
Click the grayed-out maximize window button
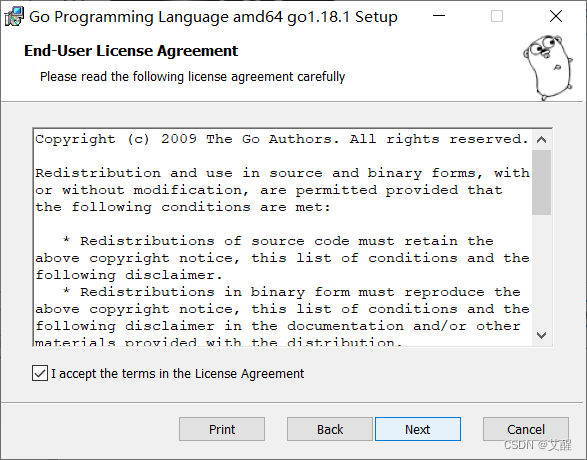click(497, 16)
